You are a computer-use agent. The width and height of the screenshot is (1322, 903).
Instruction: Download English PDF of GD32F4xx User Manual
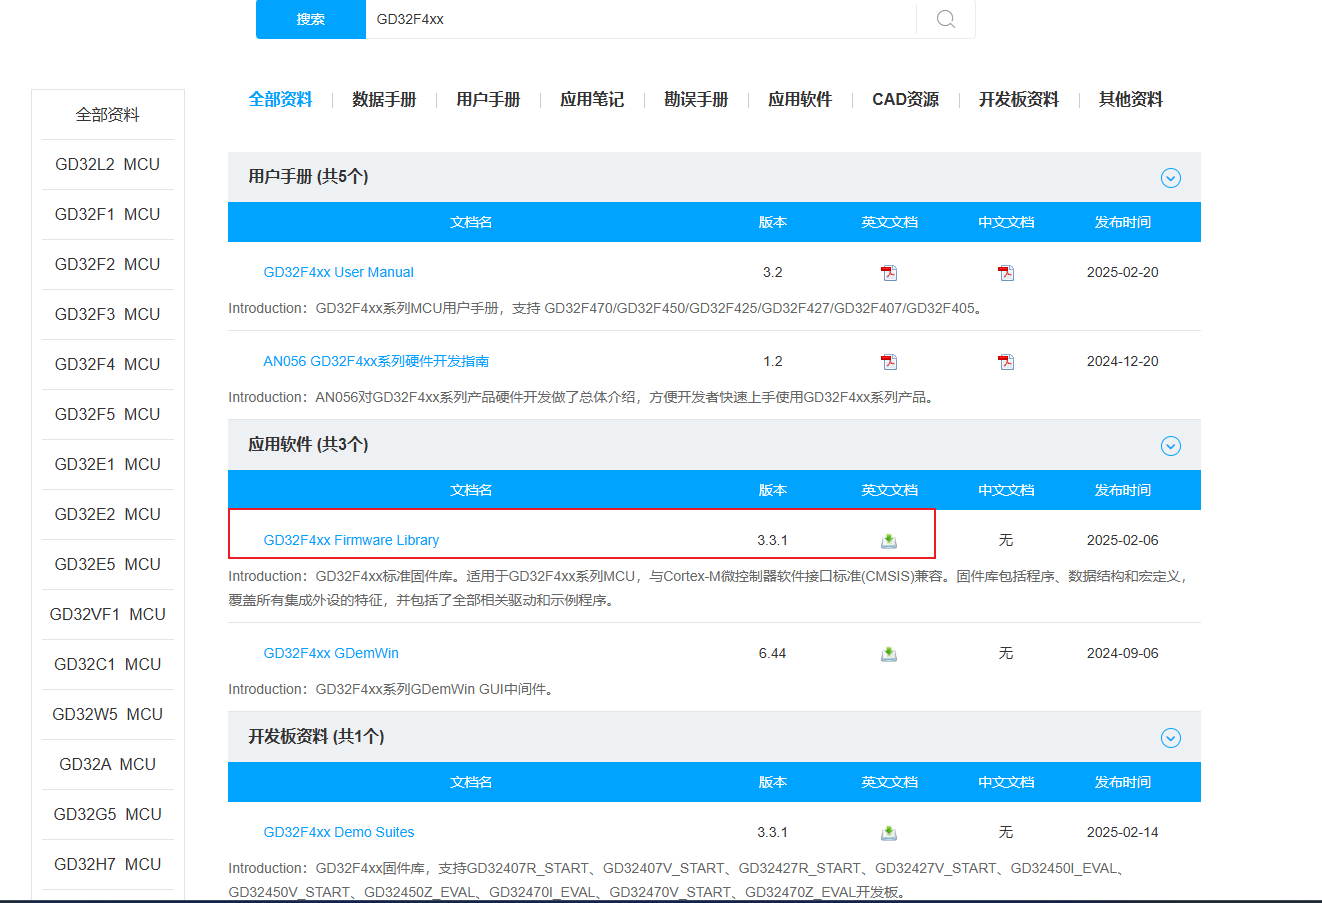(889, 272)
